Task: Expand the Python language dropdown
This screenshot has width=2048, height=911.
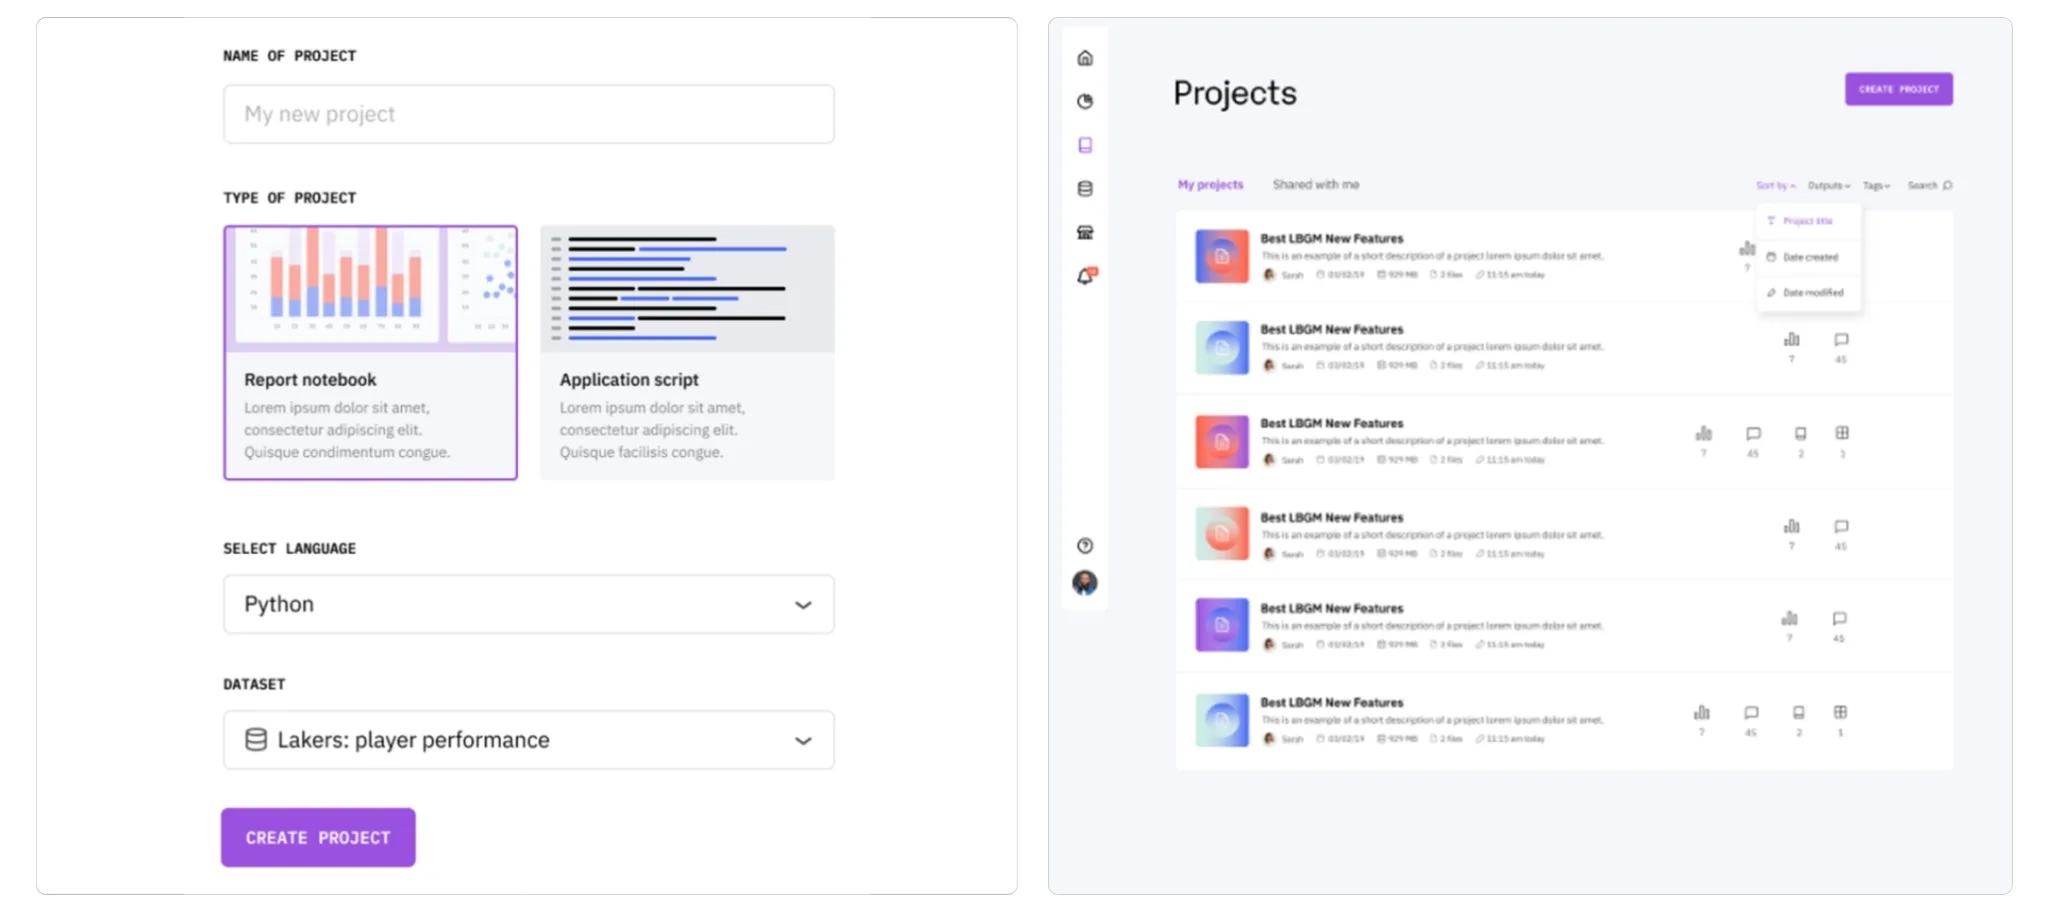Action: click(528, 604)
